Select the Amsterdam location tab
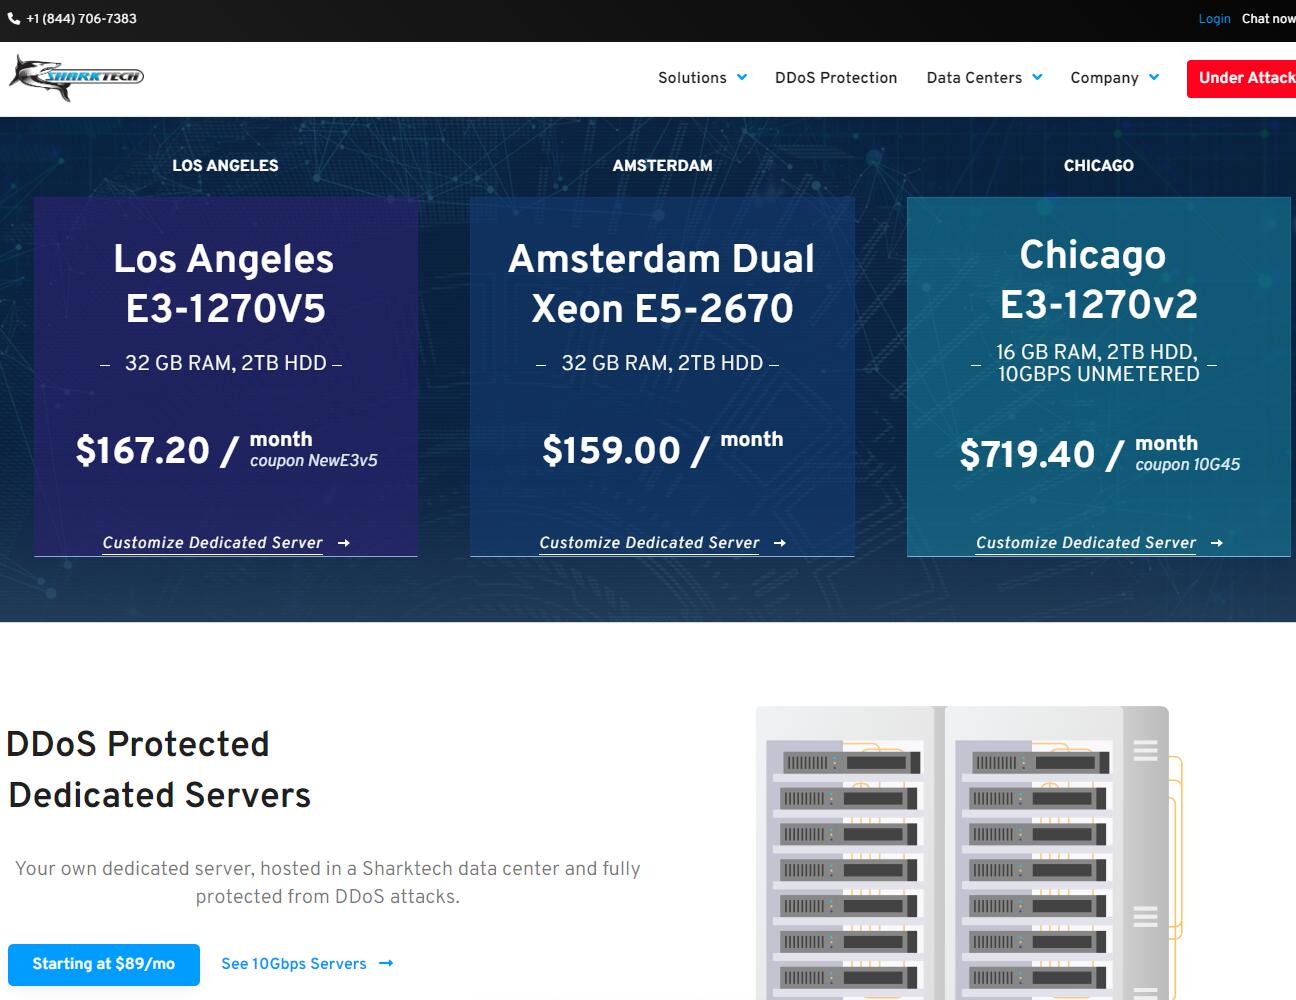The image size is (1296, 1000). (x=662, y=166)
